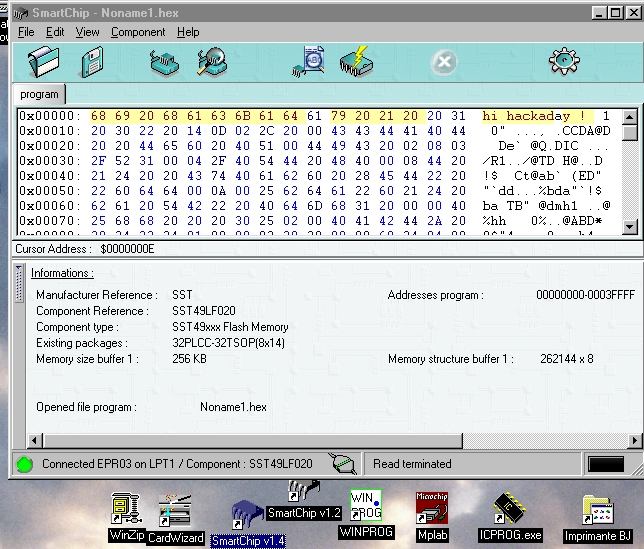Open the Edit menu
Screen dimensions: 644x549
click(55, 32)
